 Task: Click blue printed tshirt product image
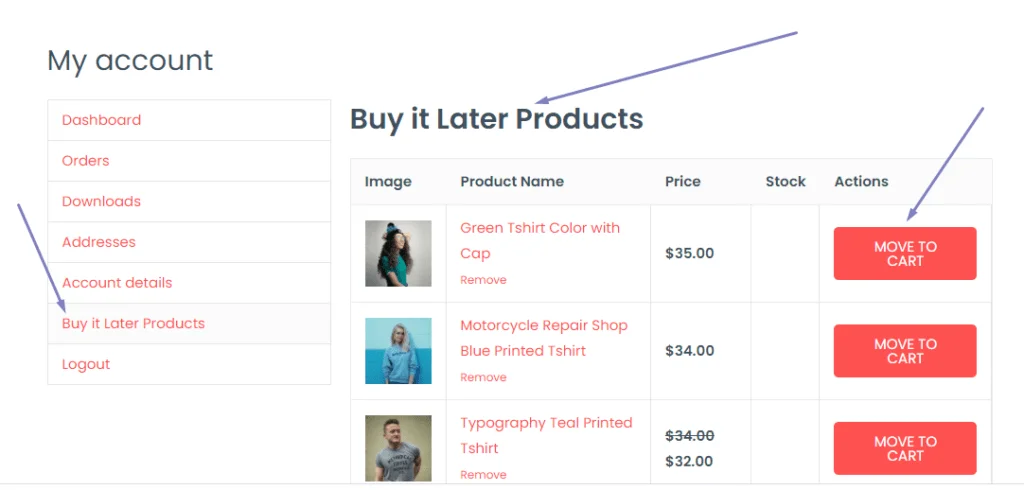click(398, 351)
